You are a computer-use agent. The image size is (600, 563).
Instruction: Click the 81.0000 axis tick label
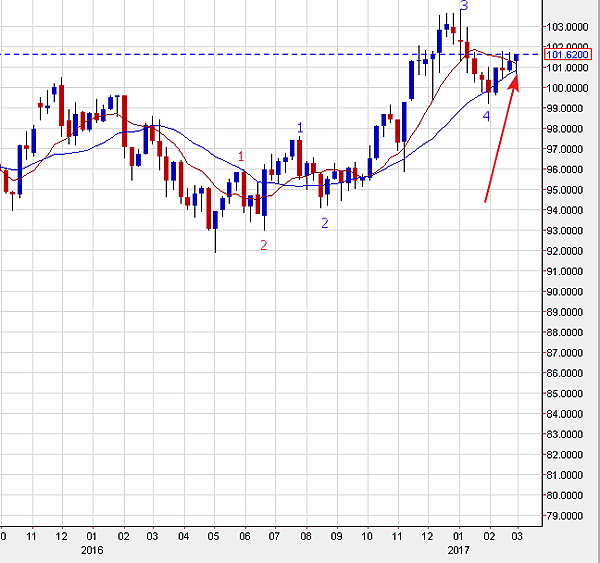pyautogui.click(x=567, y=475)
